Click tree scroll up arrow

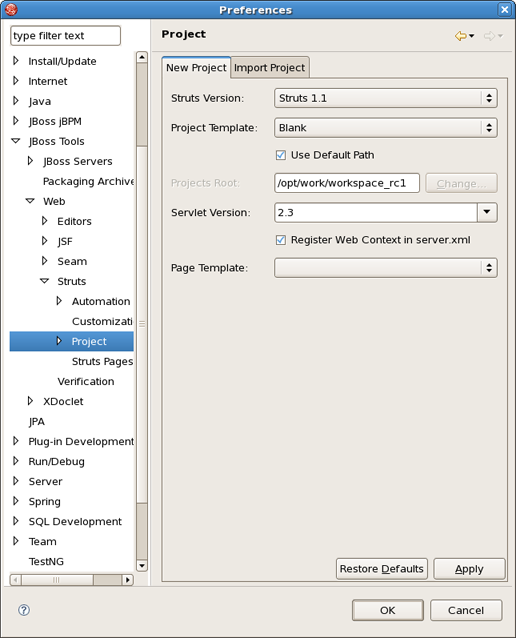(x=142, y=57)
